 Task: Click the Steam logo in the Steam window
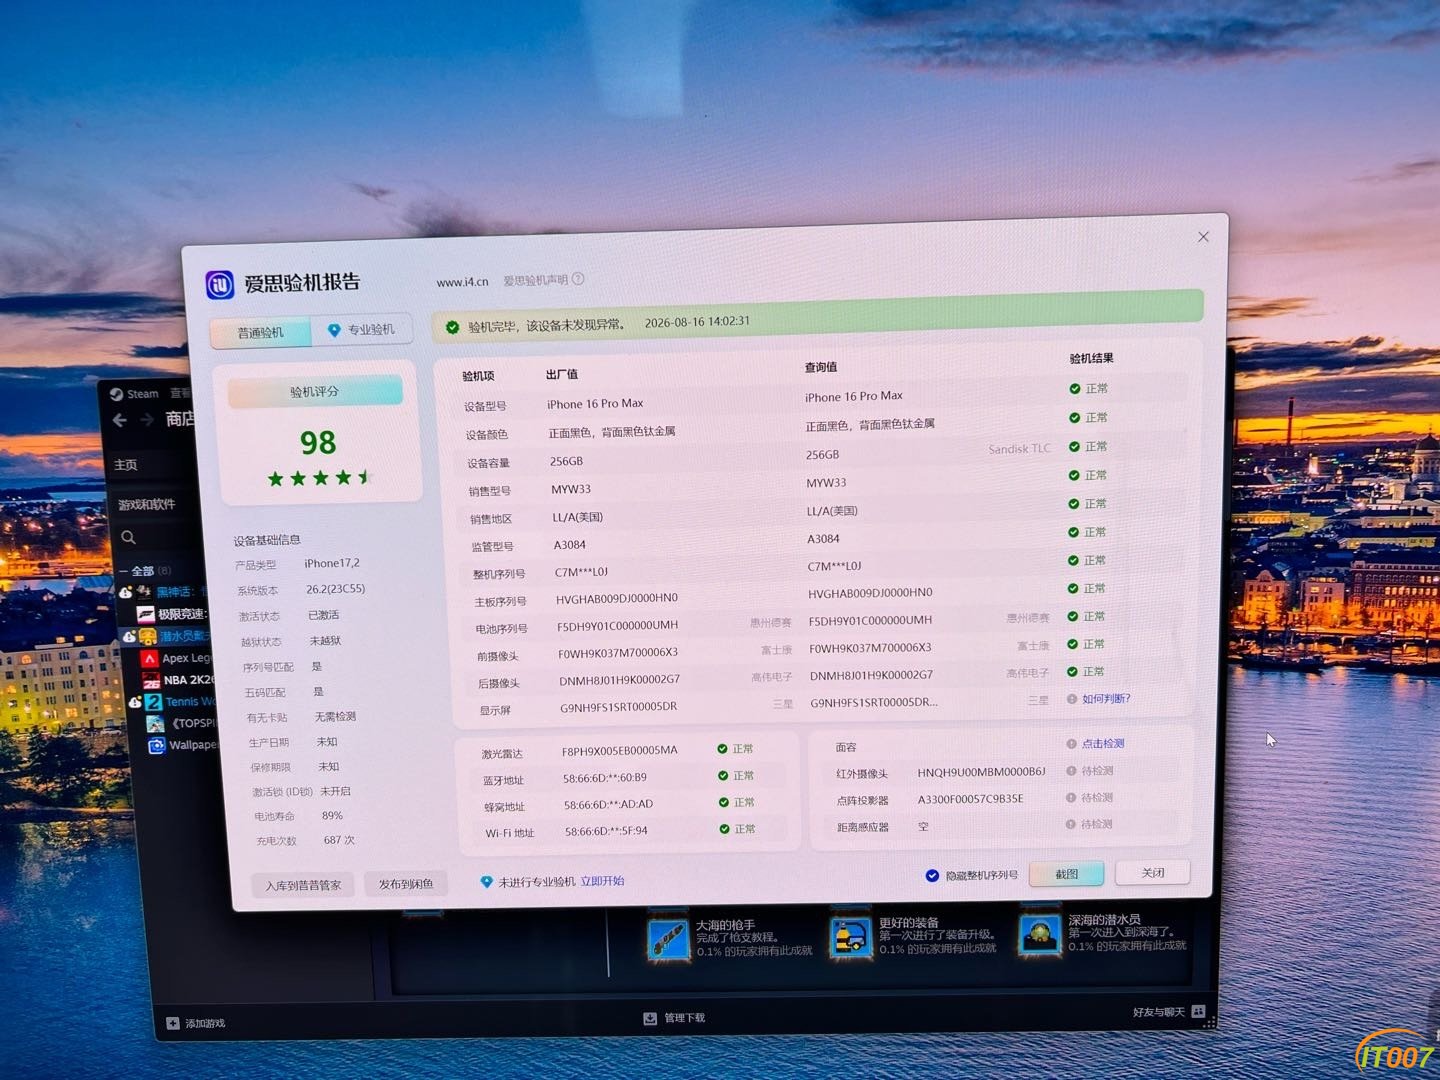pyautogui.click(x=116, y=394)
